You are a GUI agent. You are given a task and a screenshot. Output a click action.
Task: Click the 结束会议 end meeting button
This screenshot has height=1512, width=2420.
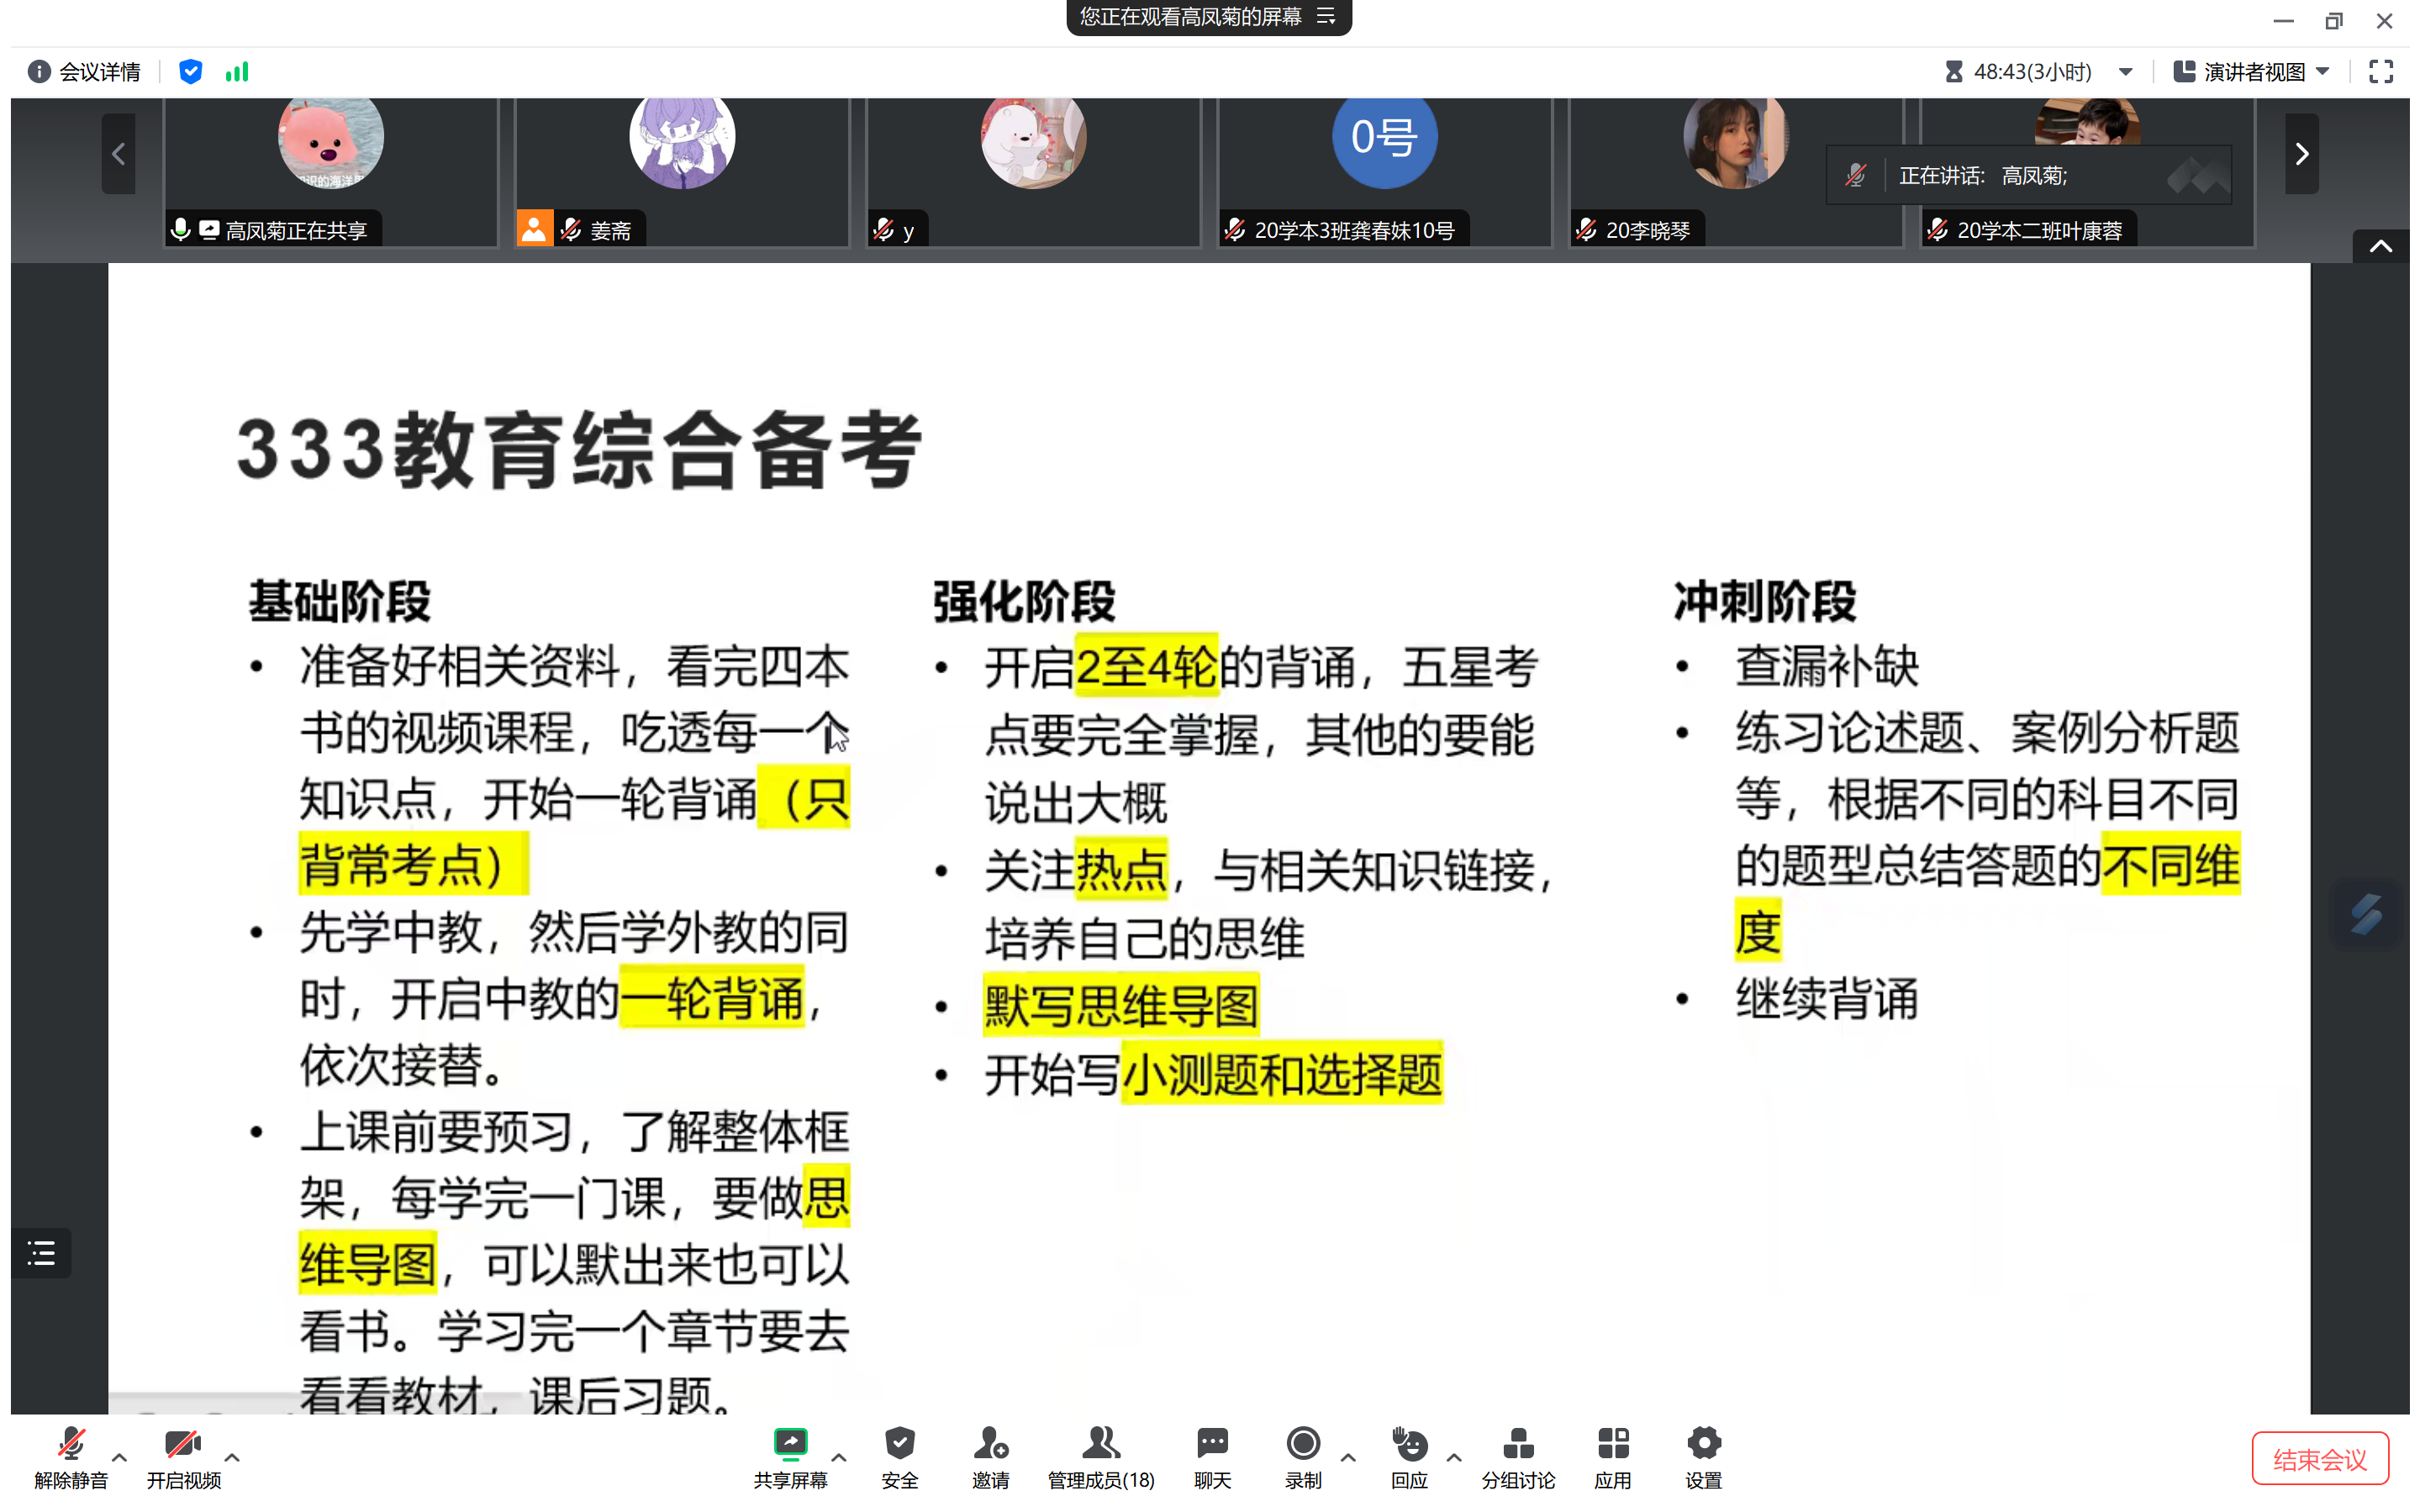tap(2320, 1459)
